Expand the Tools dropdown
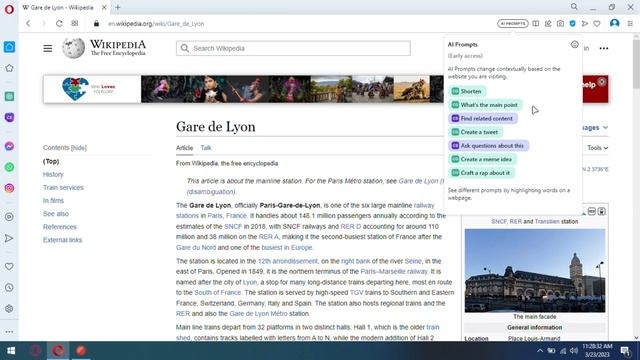 pyautogui.click(x=598, y=148)
